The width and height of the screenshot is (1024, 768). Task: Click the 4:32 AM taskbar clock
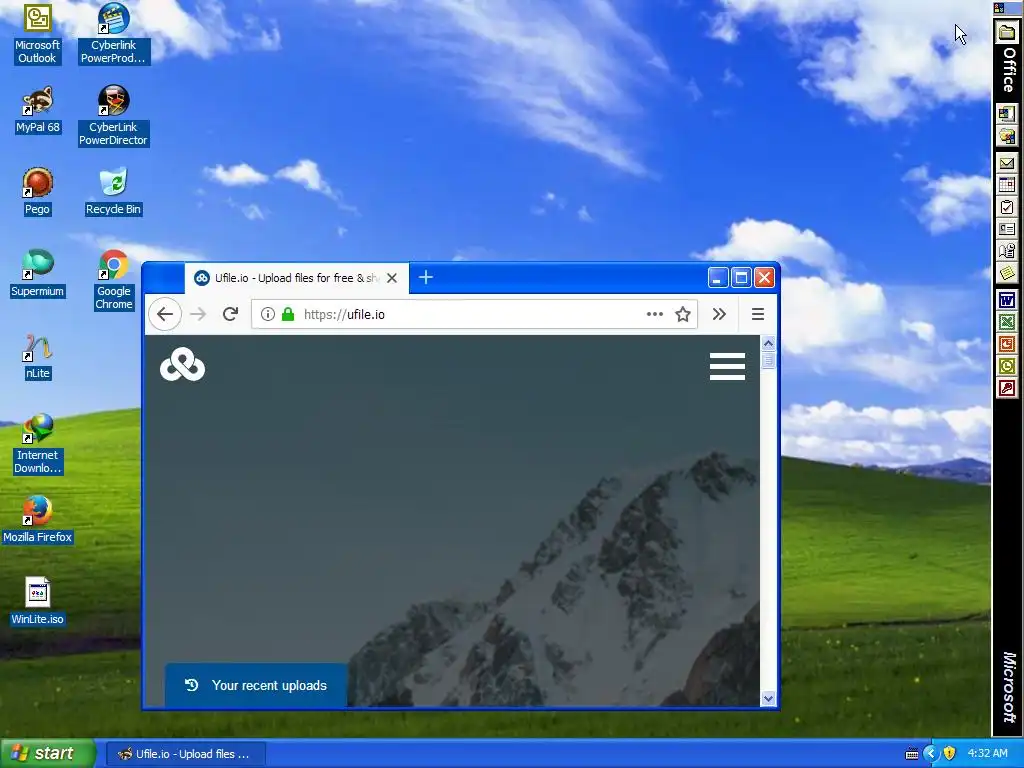987,754
